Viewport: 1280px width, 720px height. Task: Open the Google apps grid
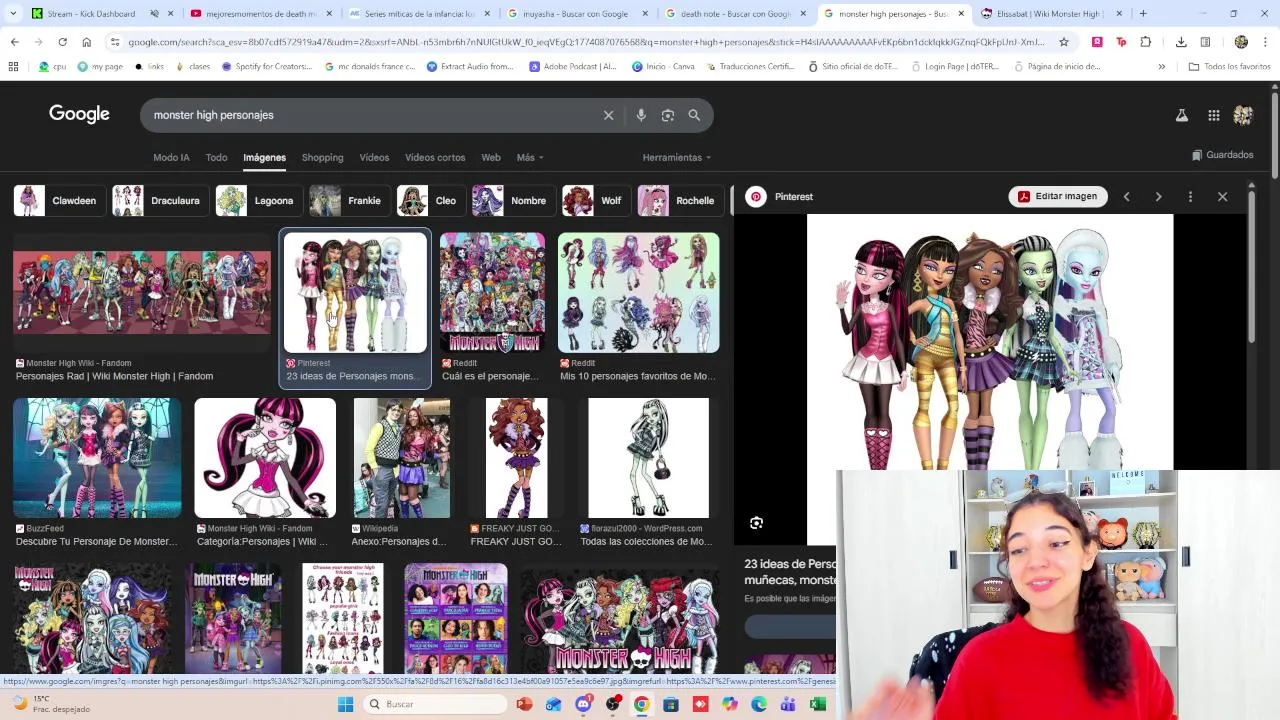coord(1213,115)
